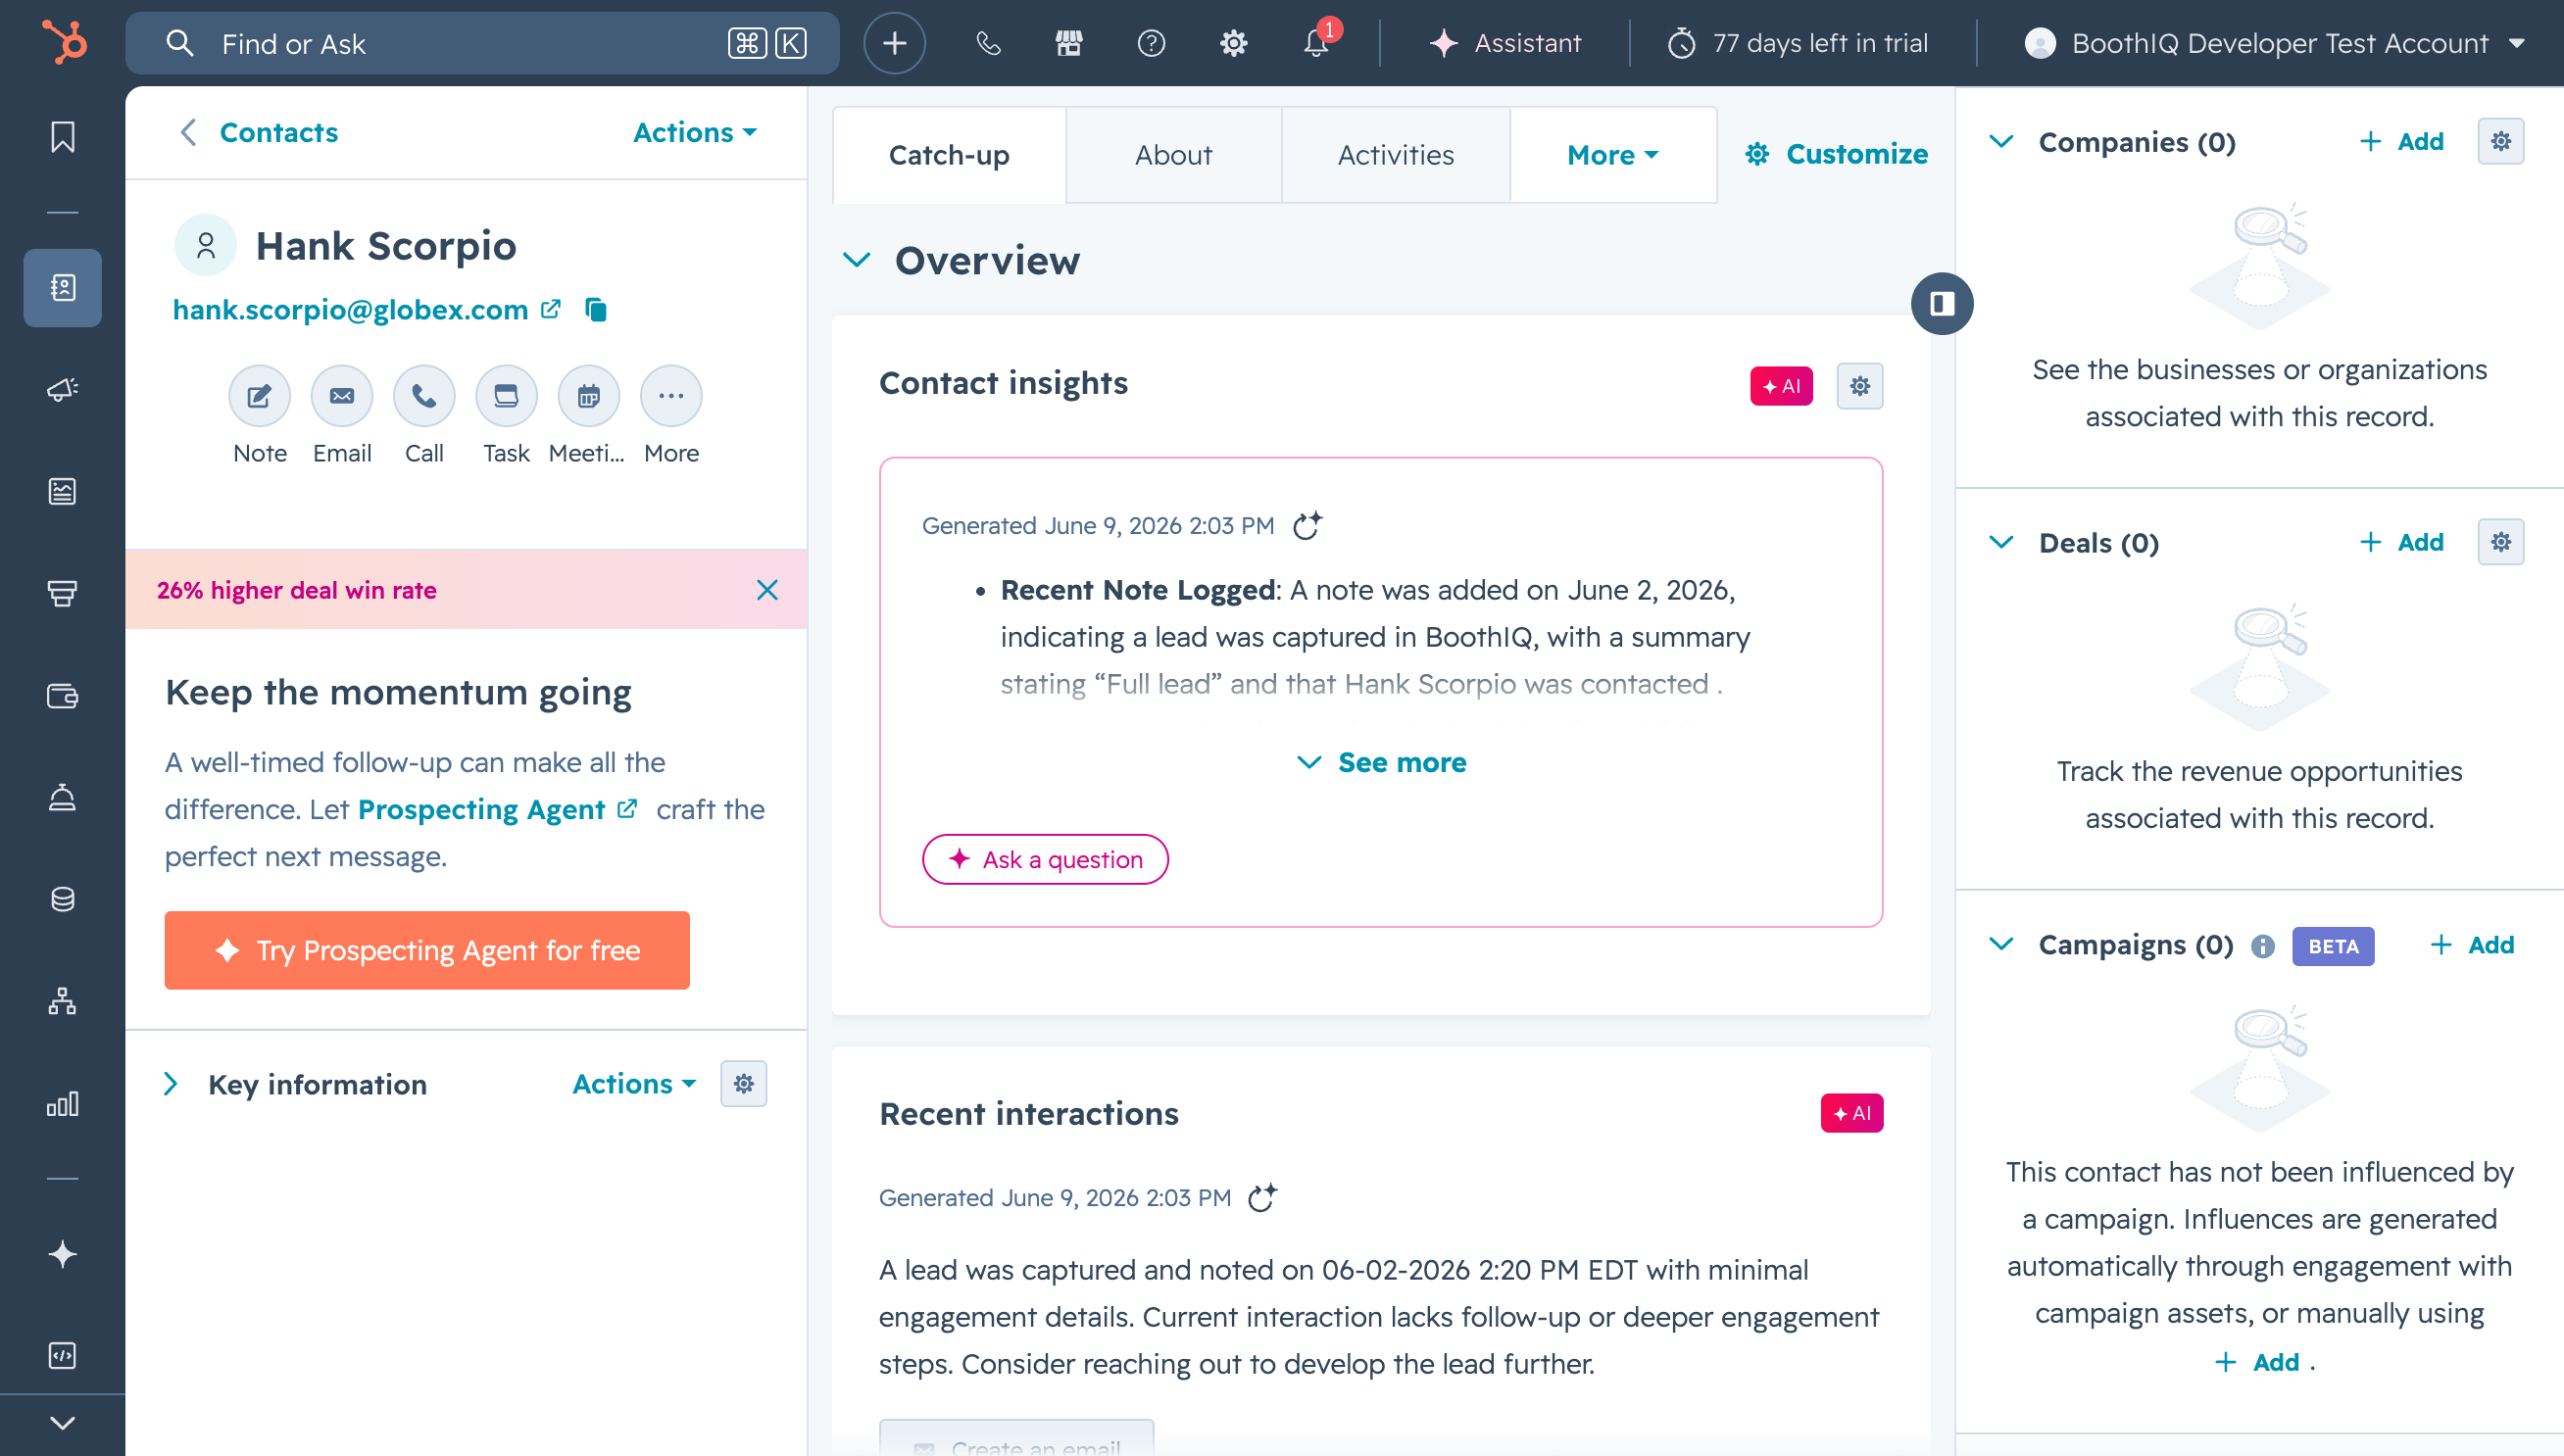
Task: Open the Prospecting Agent link
Action: click(497, 809)
